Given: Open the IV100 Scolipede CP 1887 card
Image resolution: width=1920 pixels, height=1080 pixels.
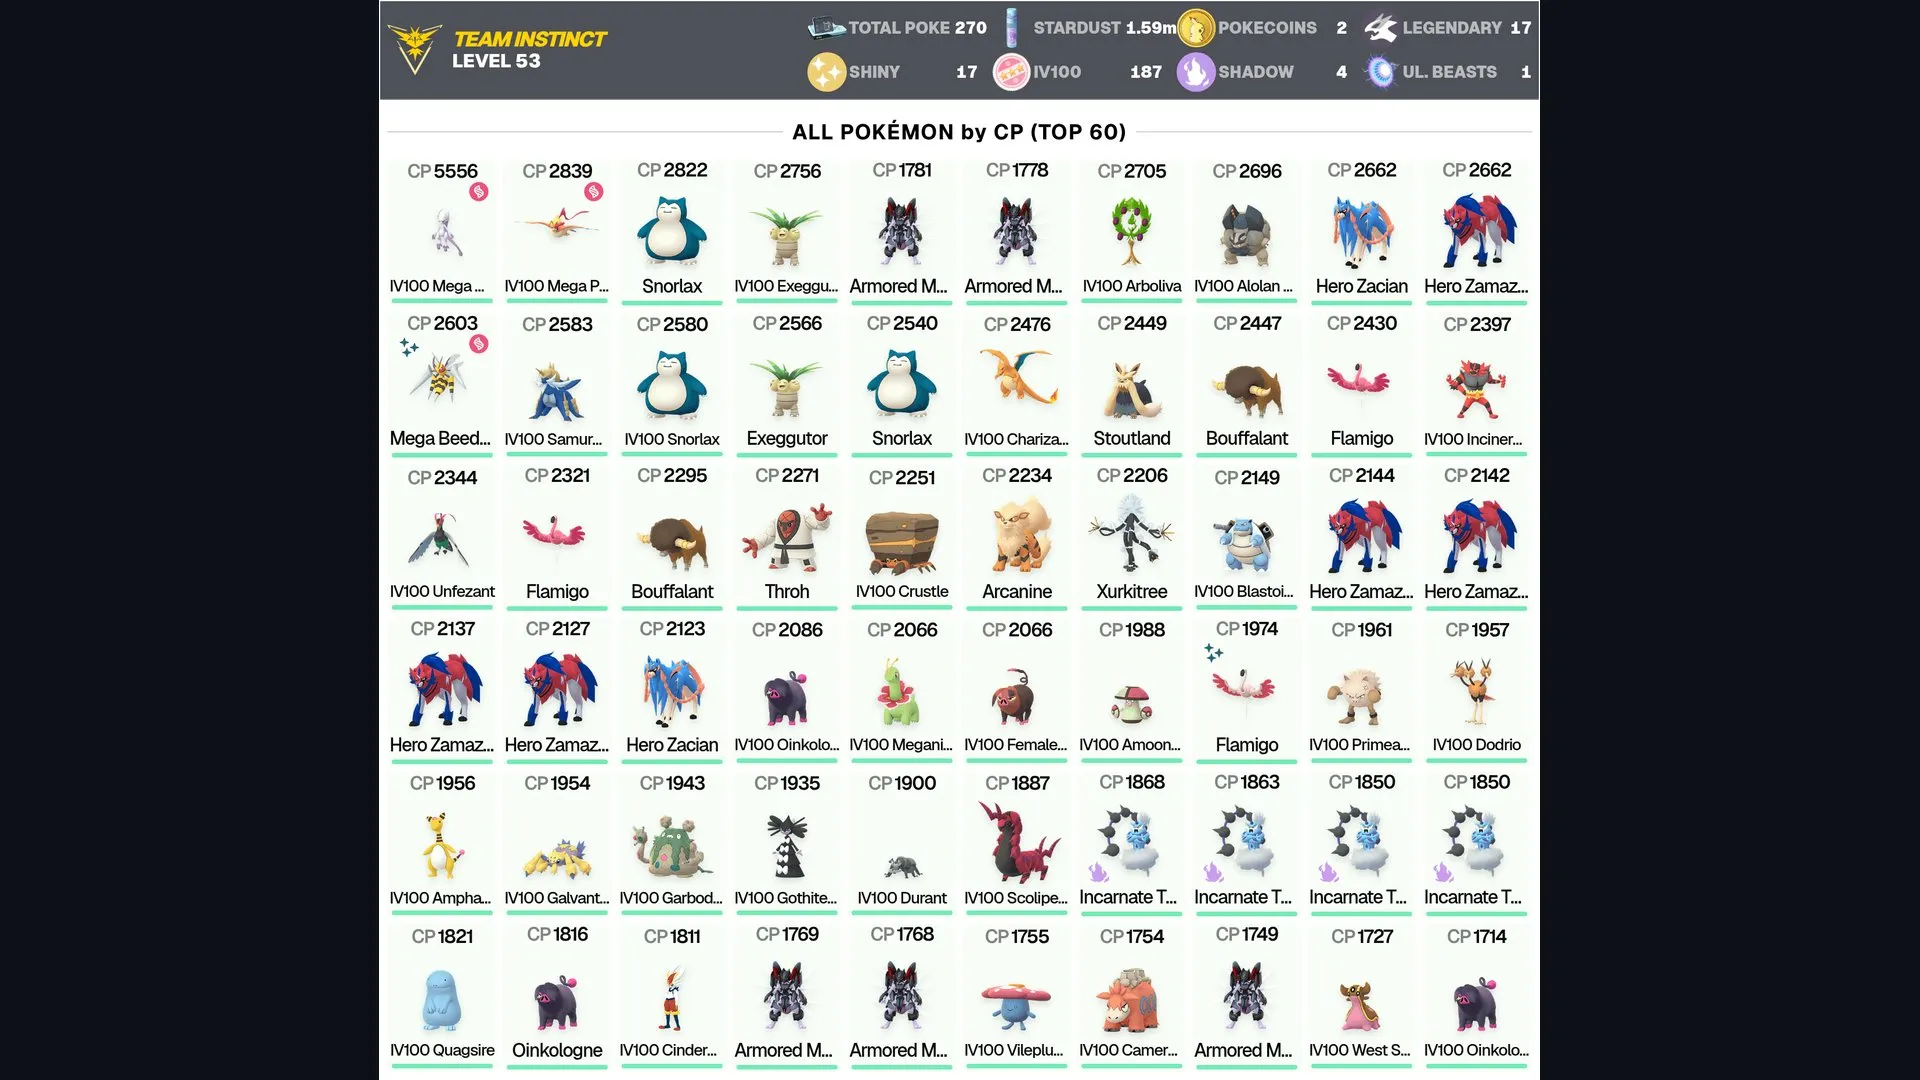Looking at the screenshot, I should pyautogui.click(x=1017, y=843).
